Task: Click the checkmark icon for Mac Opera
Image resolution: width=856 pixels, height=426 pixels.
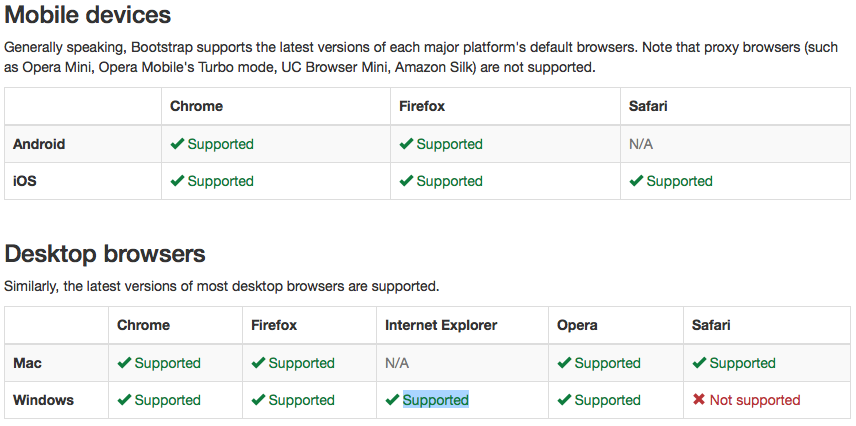Action: (x=564, y=363)
